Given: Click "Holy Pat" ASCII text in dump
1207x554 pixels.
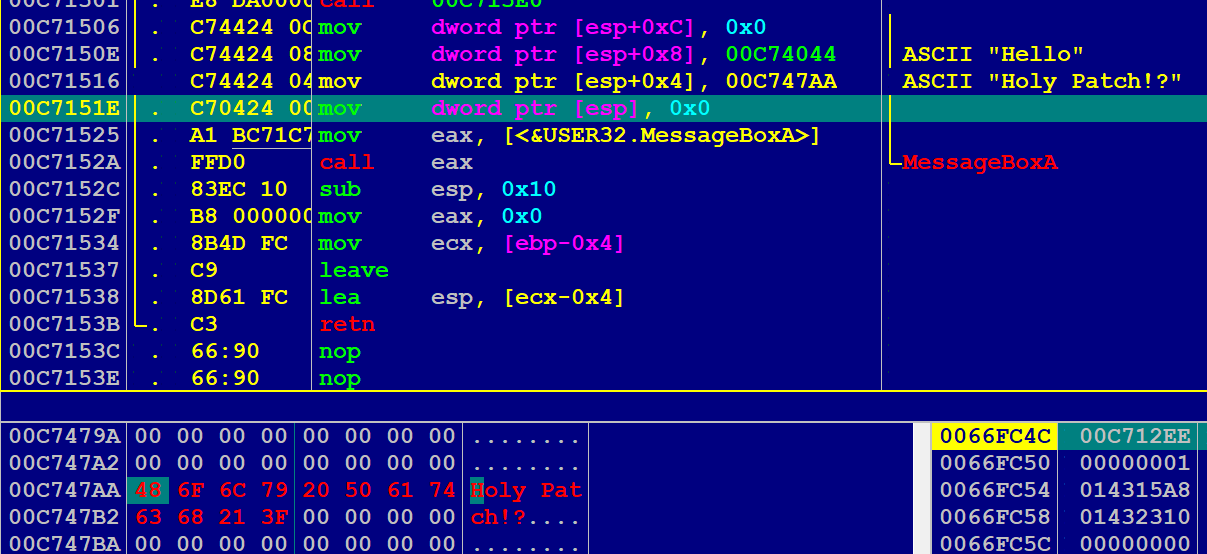Looking at the screenshot, I should tap(526, 491).
